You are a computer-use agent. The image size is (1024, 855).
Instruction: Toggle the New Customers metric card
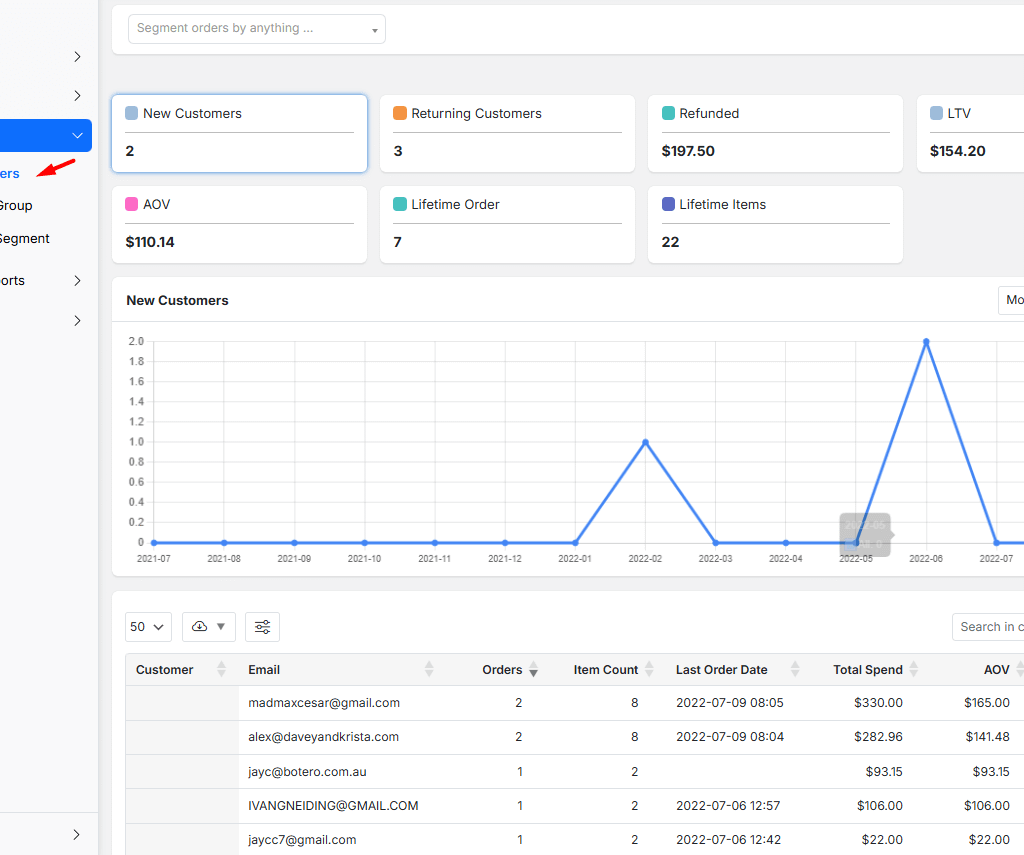pos(239,133)
